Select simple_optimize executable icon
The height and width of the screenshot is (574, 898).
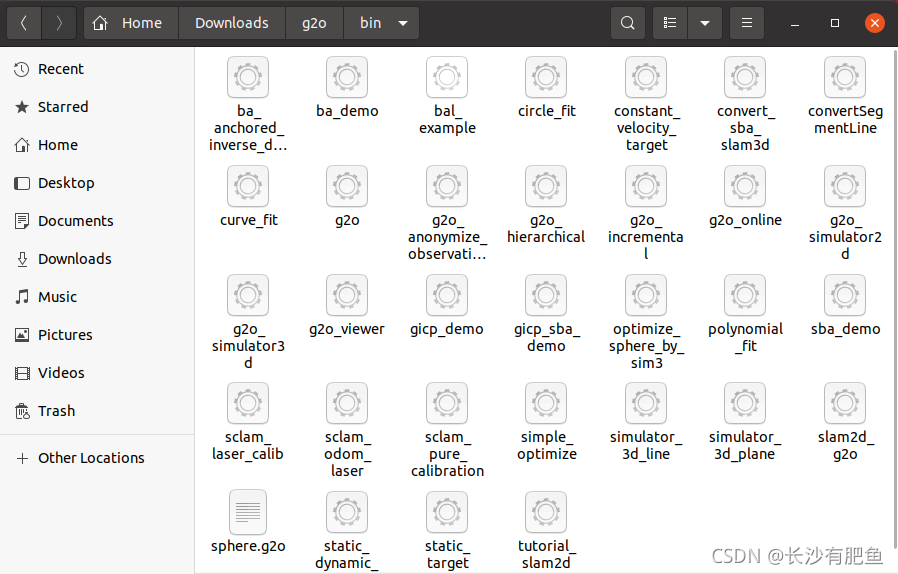coord(546,403)
